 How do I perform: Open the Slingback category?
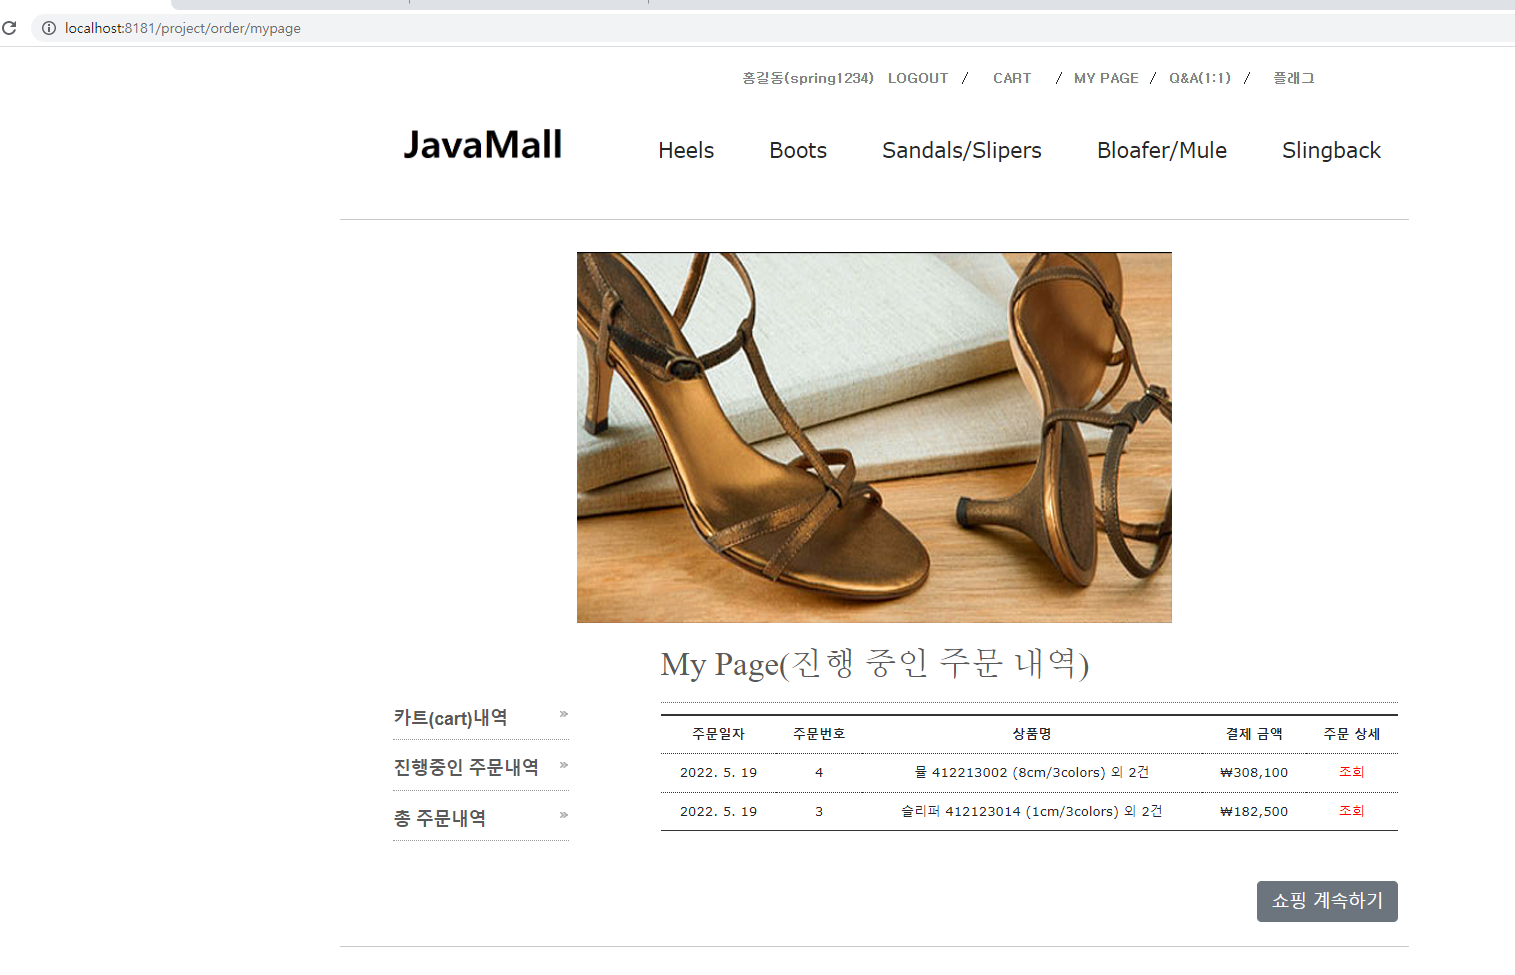(x=1331, y=150)
